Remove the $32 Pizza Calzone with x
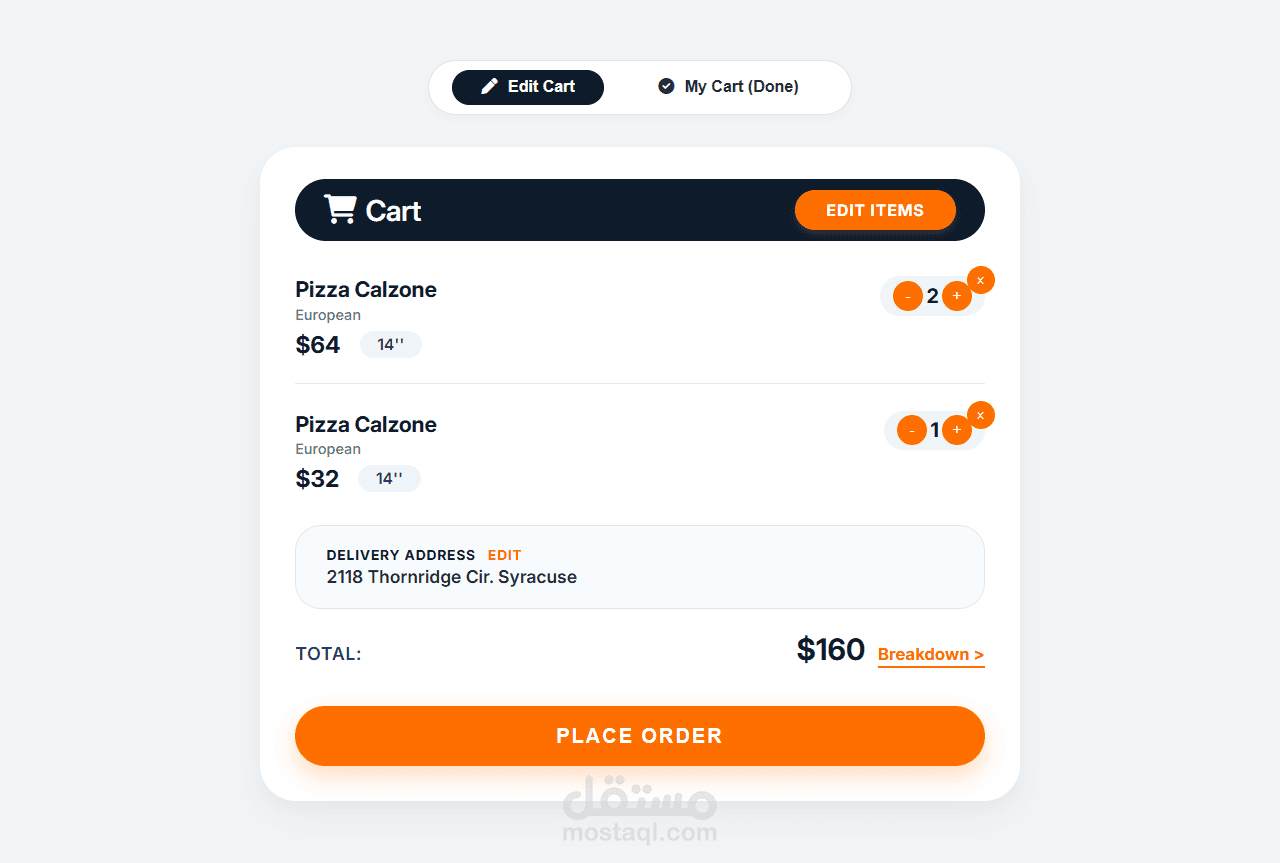 [980, 415]
